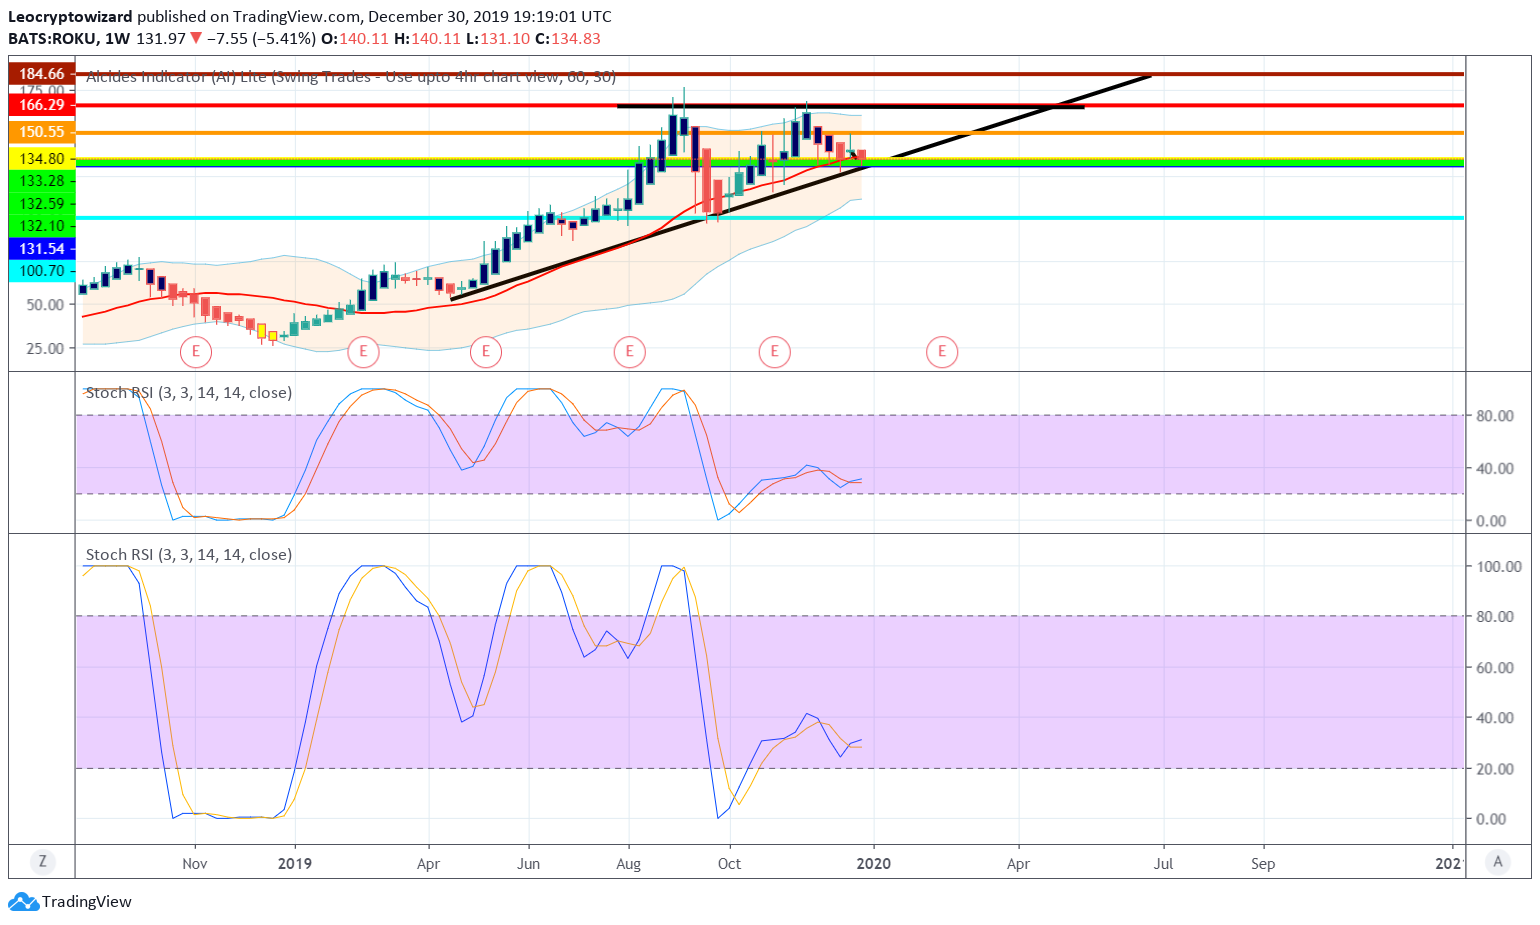The height and width of the screenshot is (925, 1540).
Task: Click the Sep label on time axis
Action: pos(1263,864)
